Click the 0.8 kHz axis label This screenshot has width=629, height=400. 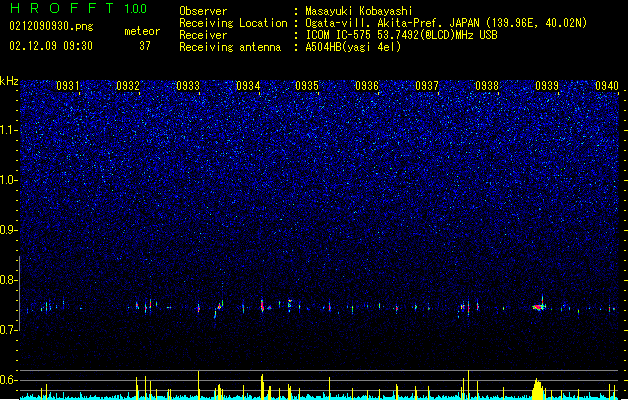click(x=9, y=280)
